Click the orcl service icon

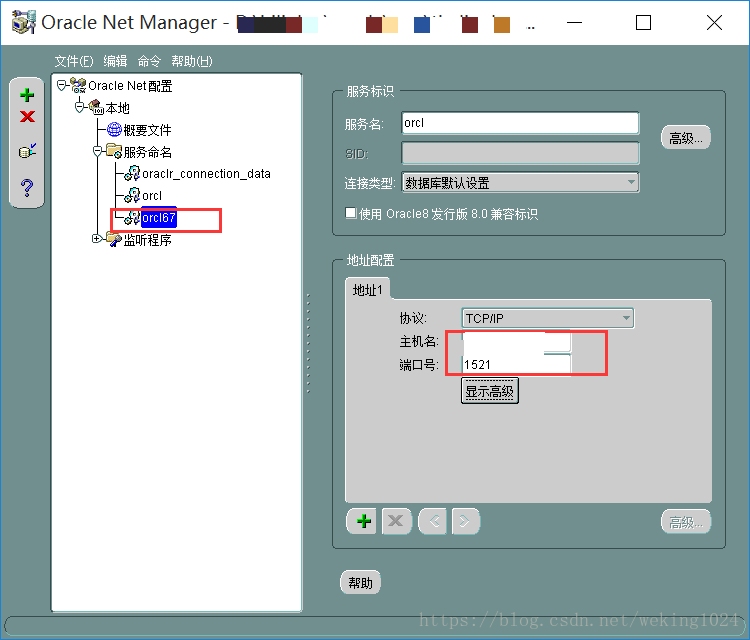coord(132,195)
